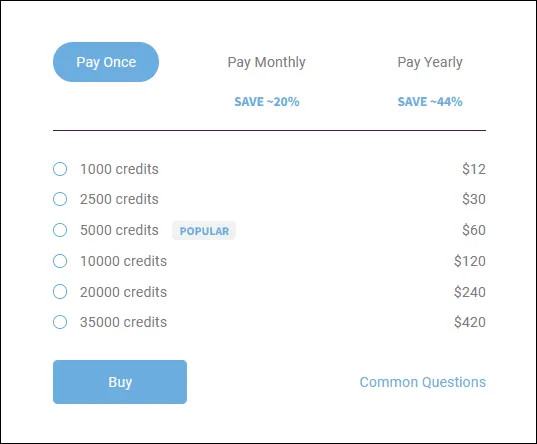Pick the 35000 credits radio button
The height and width of the screenshot is (444, 537).
pyautogui.click(x=60, y=322)
